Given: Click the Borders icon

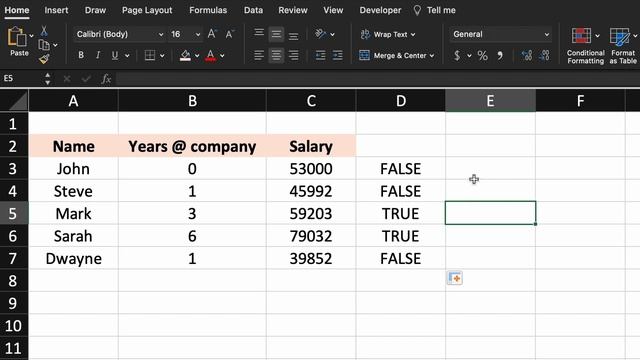Looking at the screenshot, I should pos(150,55).
